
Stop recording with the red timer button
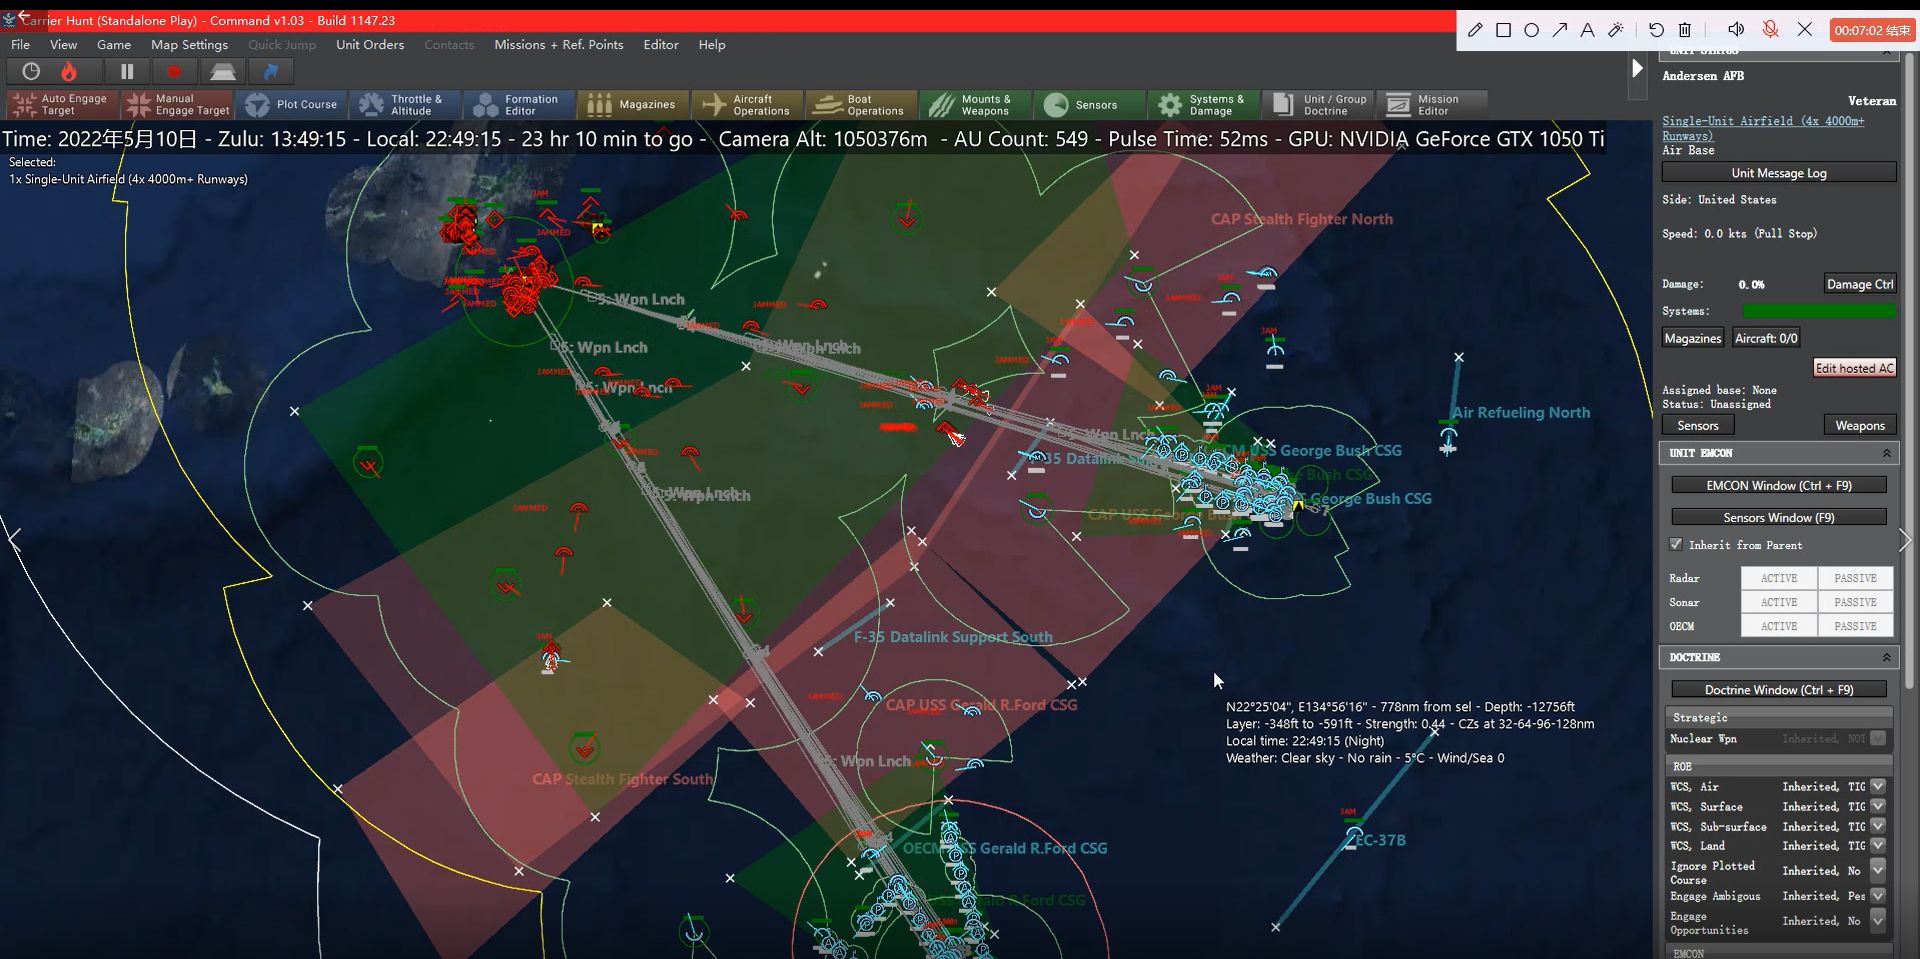point(1872,30)
